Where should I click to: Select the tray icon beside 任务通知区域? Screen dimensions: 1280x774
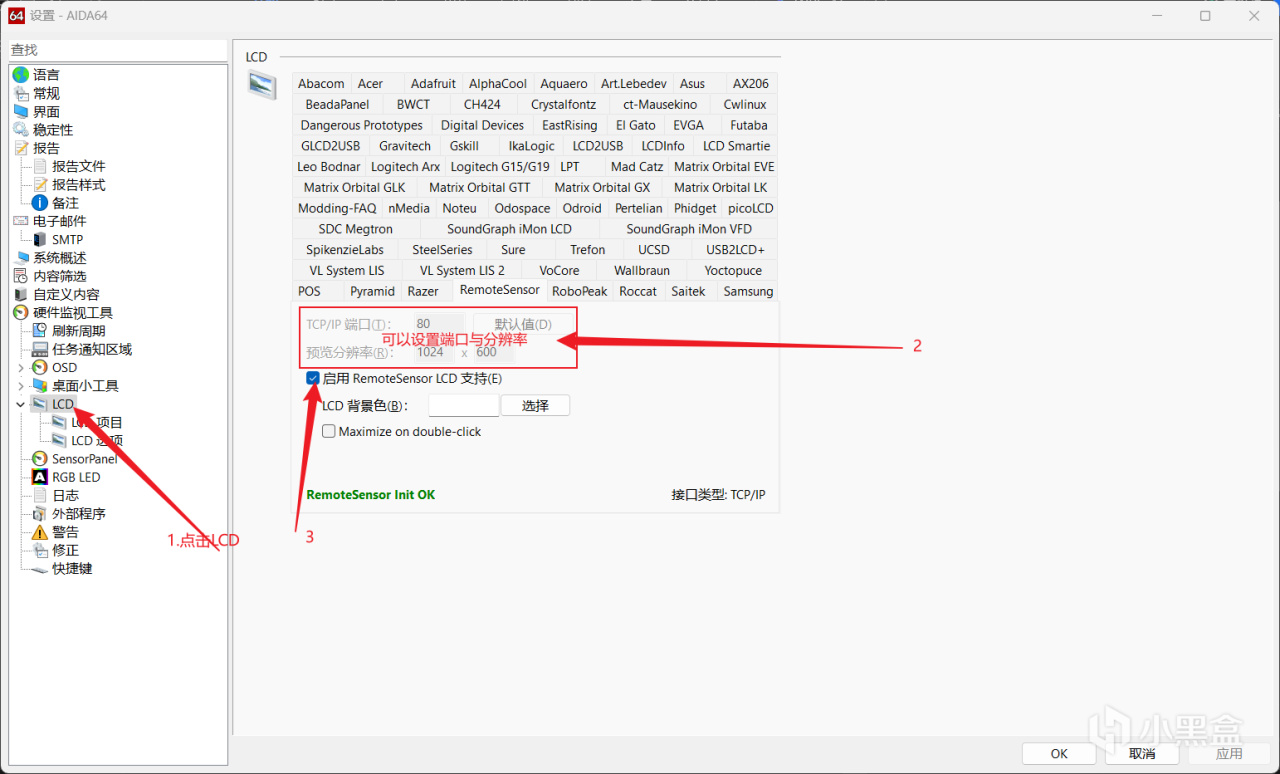[x=40, y=350]
